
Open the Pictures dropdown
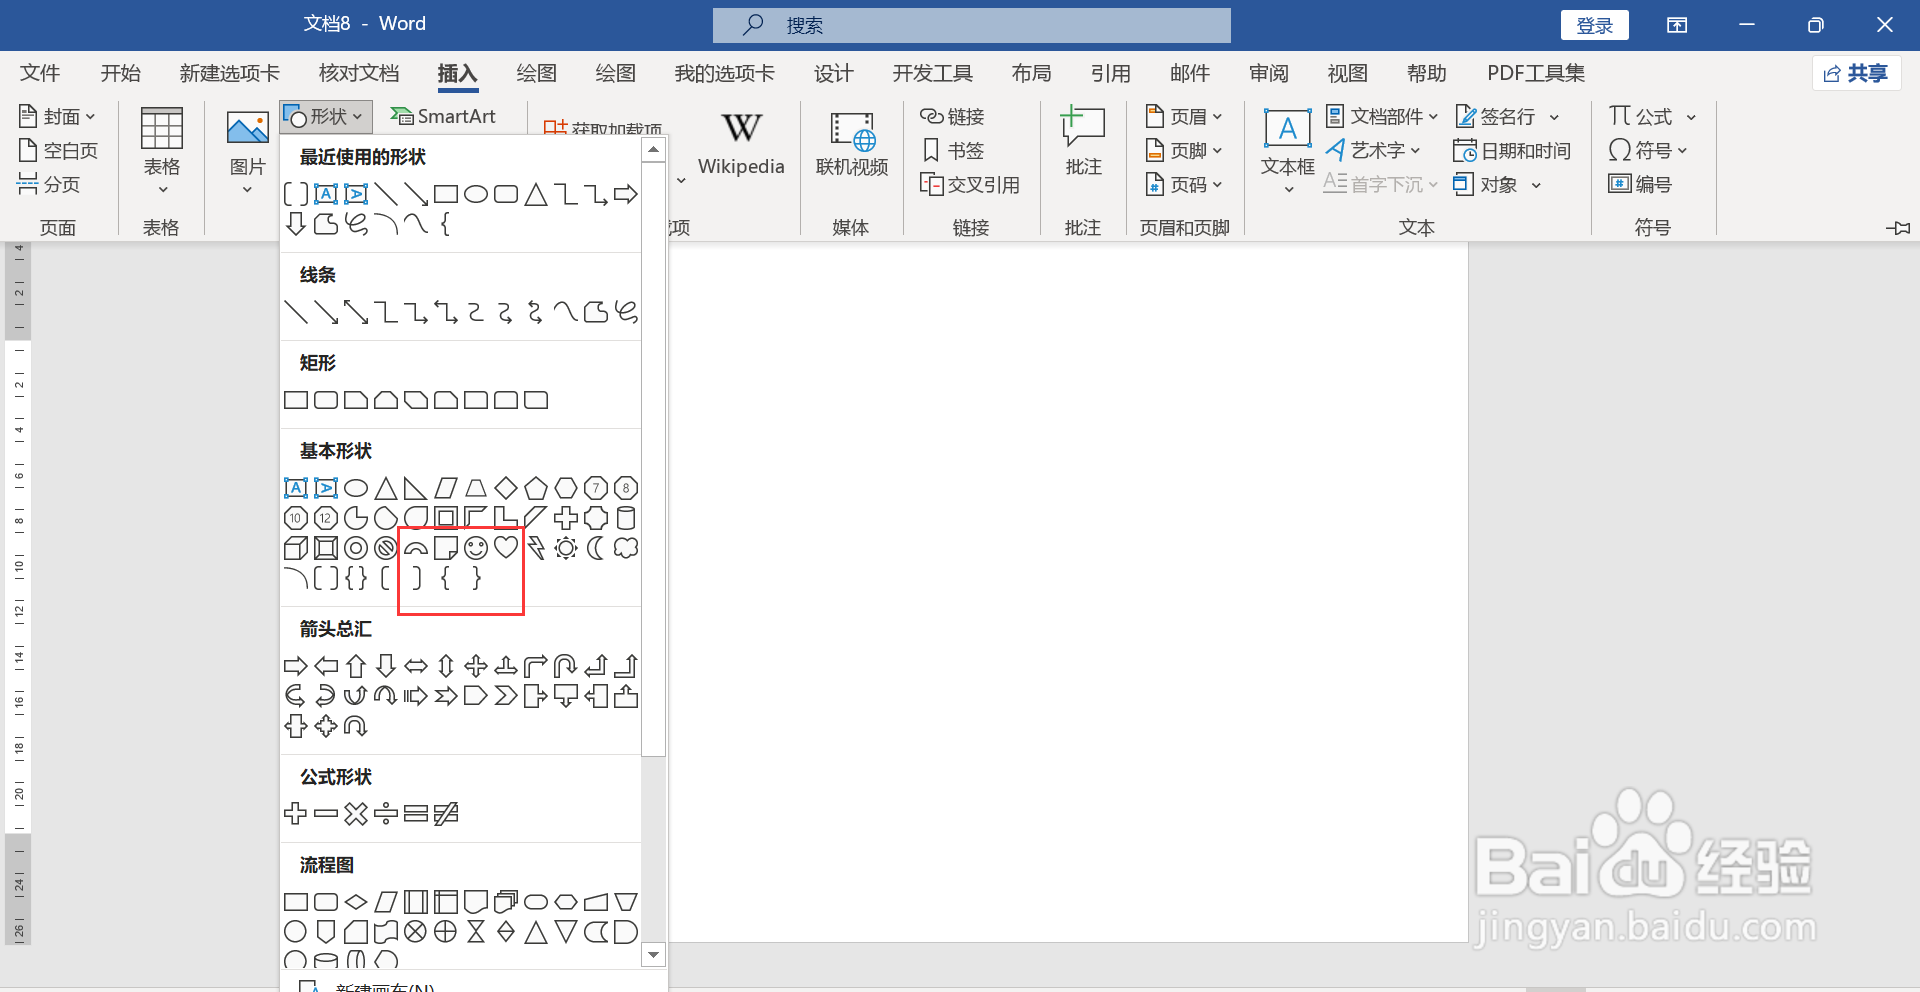[x=247, y=152]
